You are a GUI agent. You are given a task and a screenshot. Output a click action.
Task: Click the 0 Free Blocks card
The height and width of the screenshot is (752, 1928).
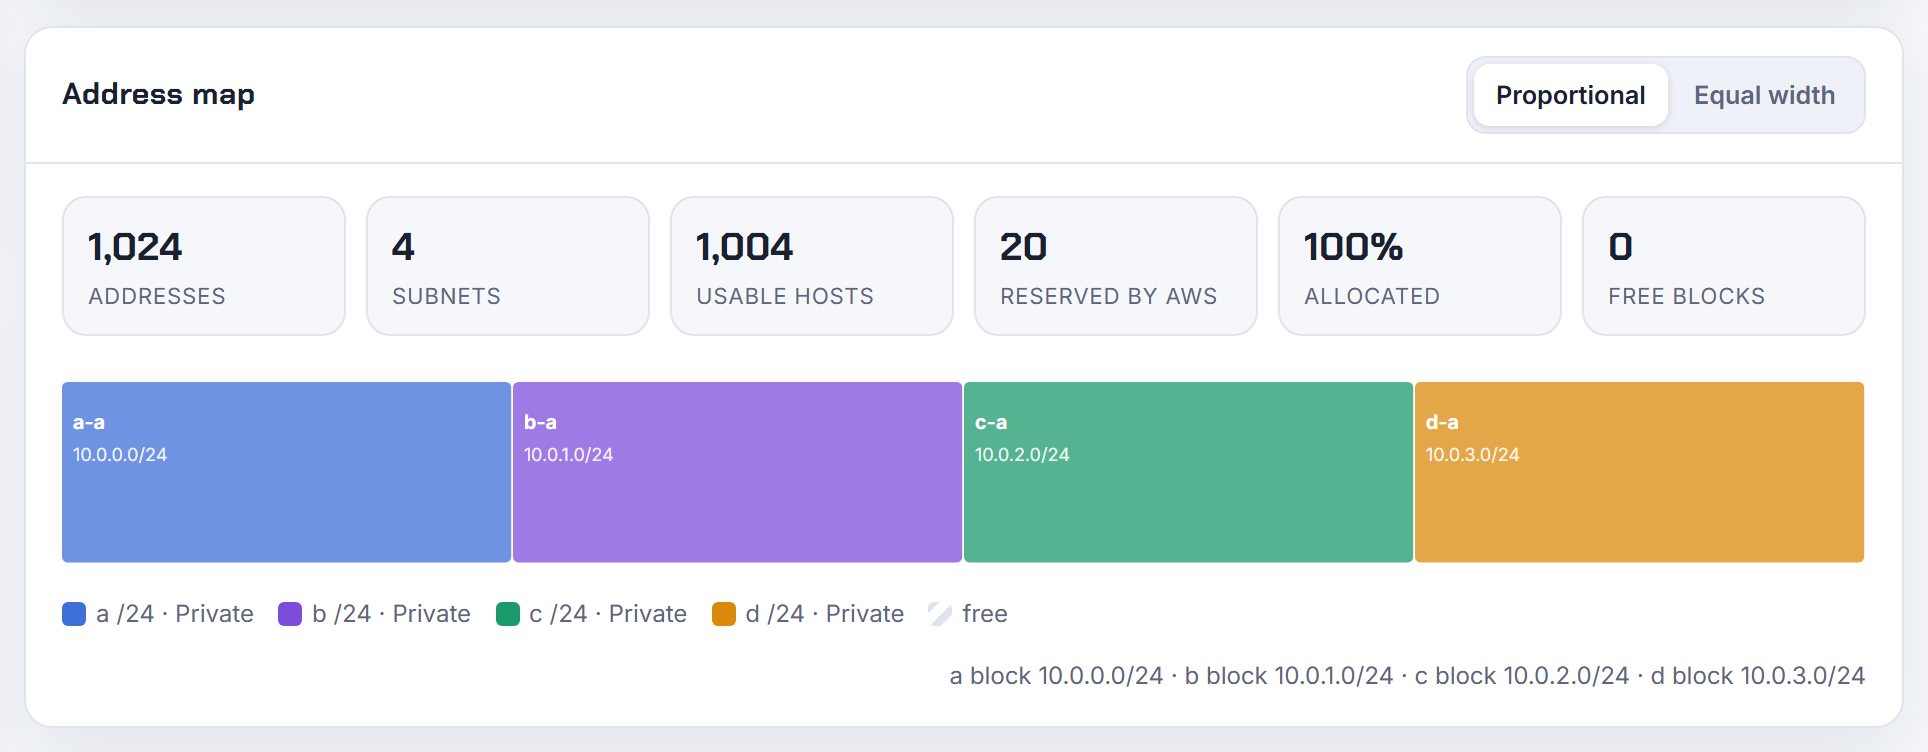coord(1724,266)
